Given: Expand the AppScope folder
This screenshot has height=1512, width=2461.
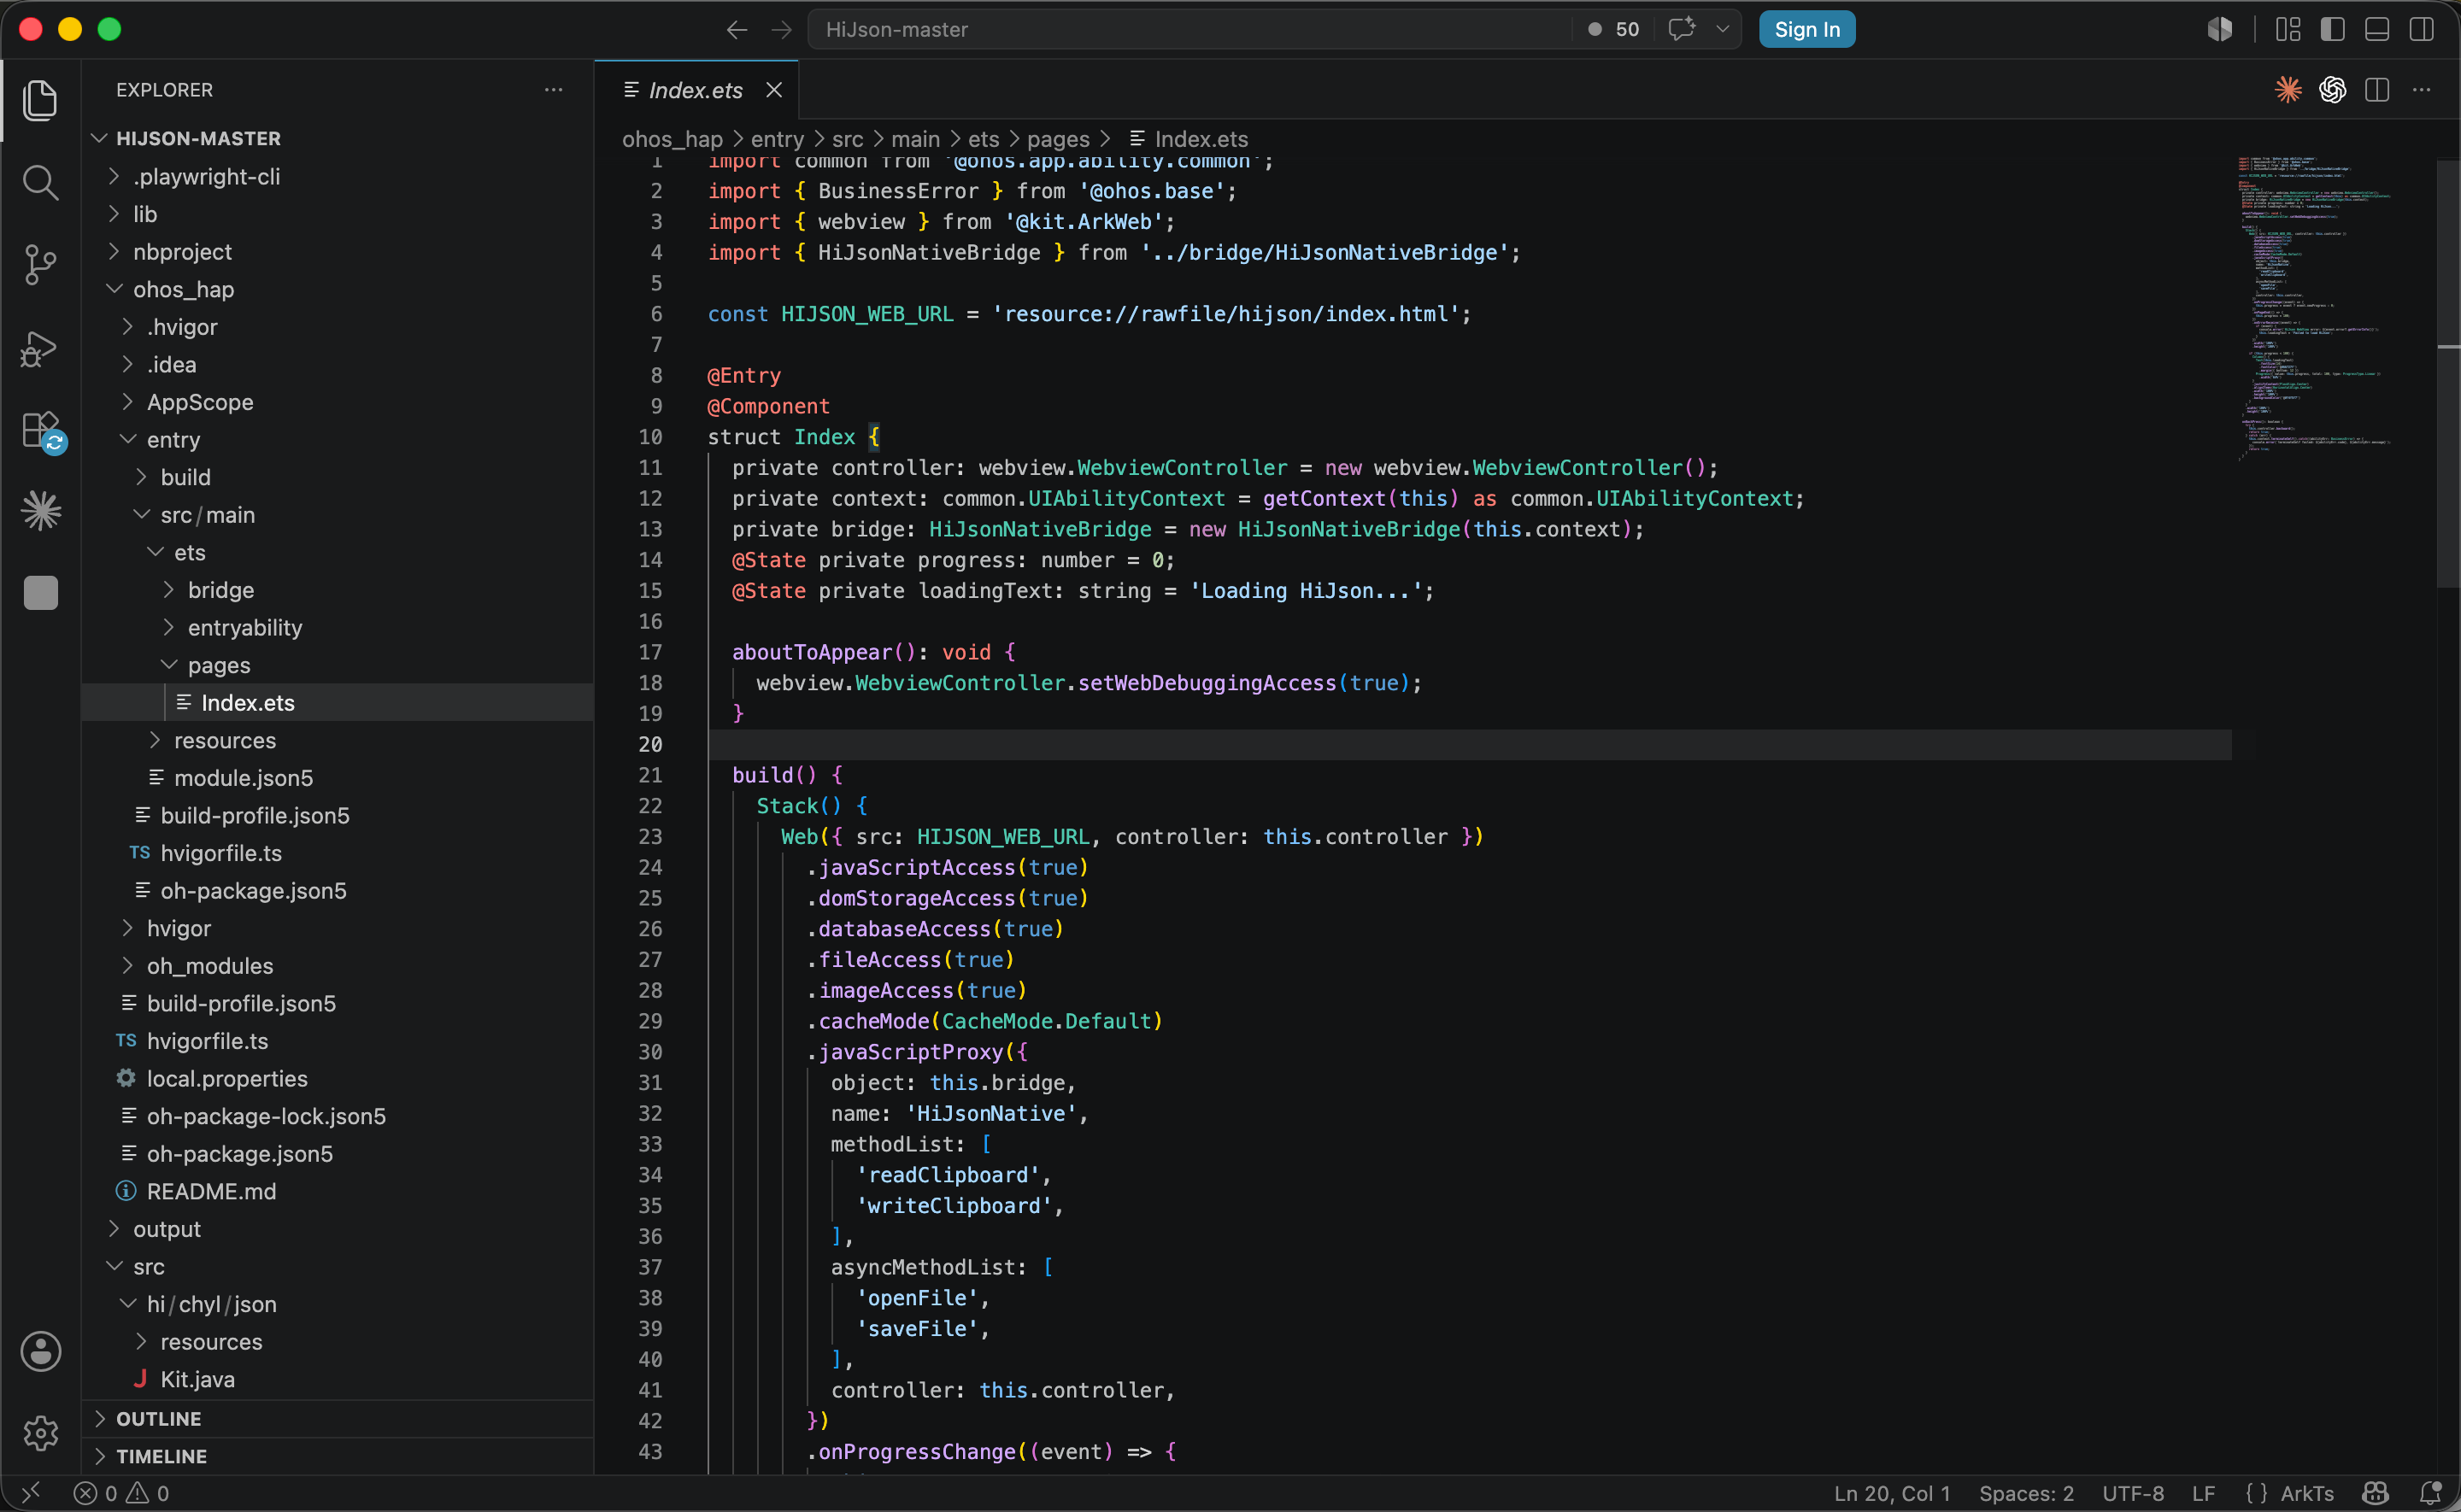Looking at the screenshot, I should tap(338, 402).
